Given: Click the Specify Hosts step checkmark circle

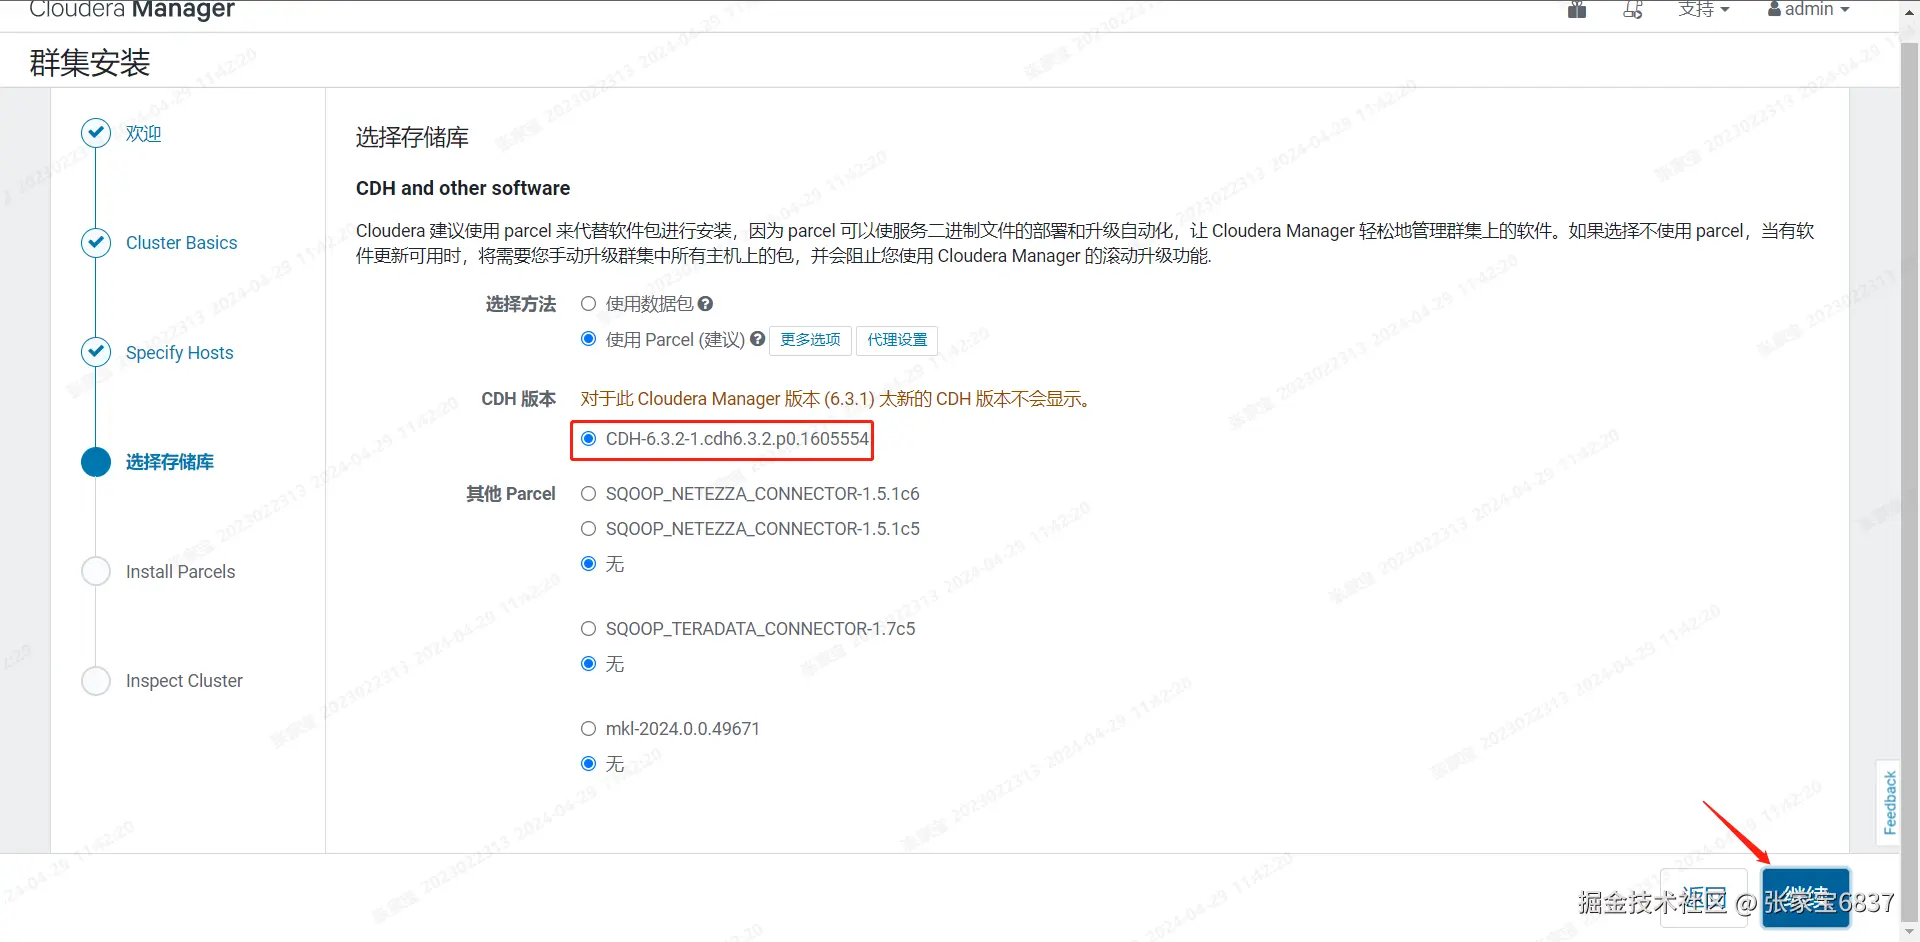Looking at the screenshot, I should [x=96, y=352].
